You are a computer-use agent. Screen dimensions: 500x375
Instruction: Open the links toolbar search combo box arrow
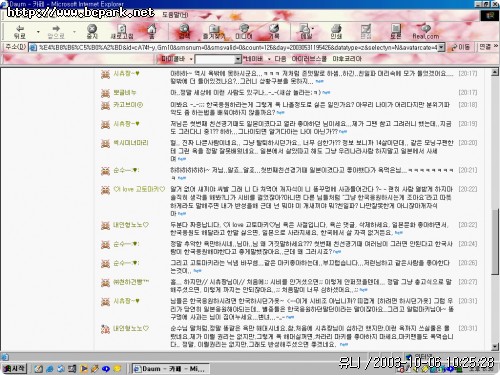point(238,59)
